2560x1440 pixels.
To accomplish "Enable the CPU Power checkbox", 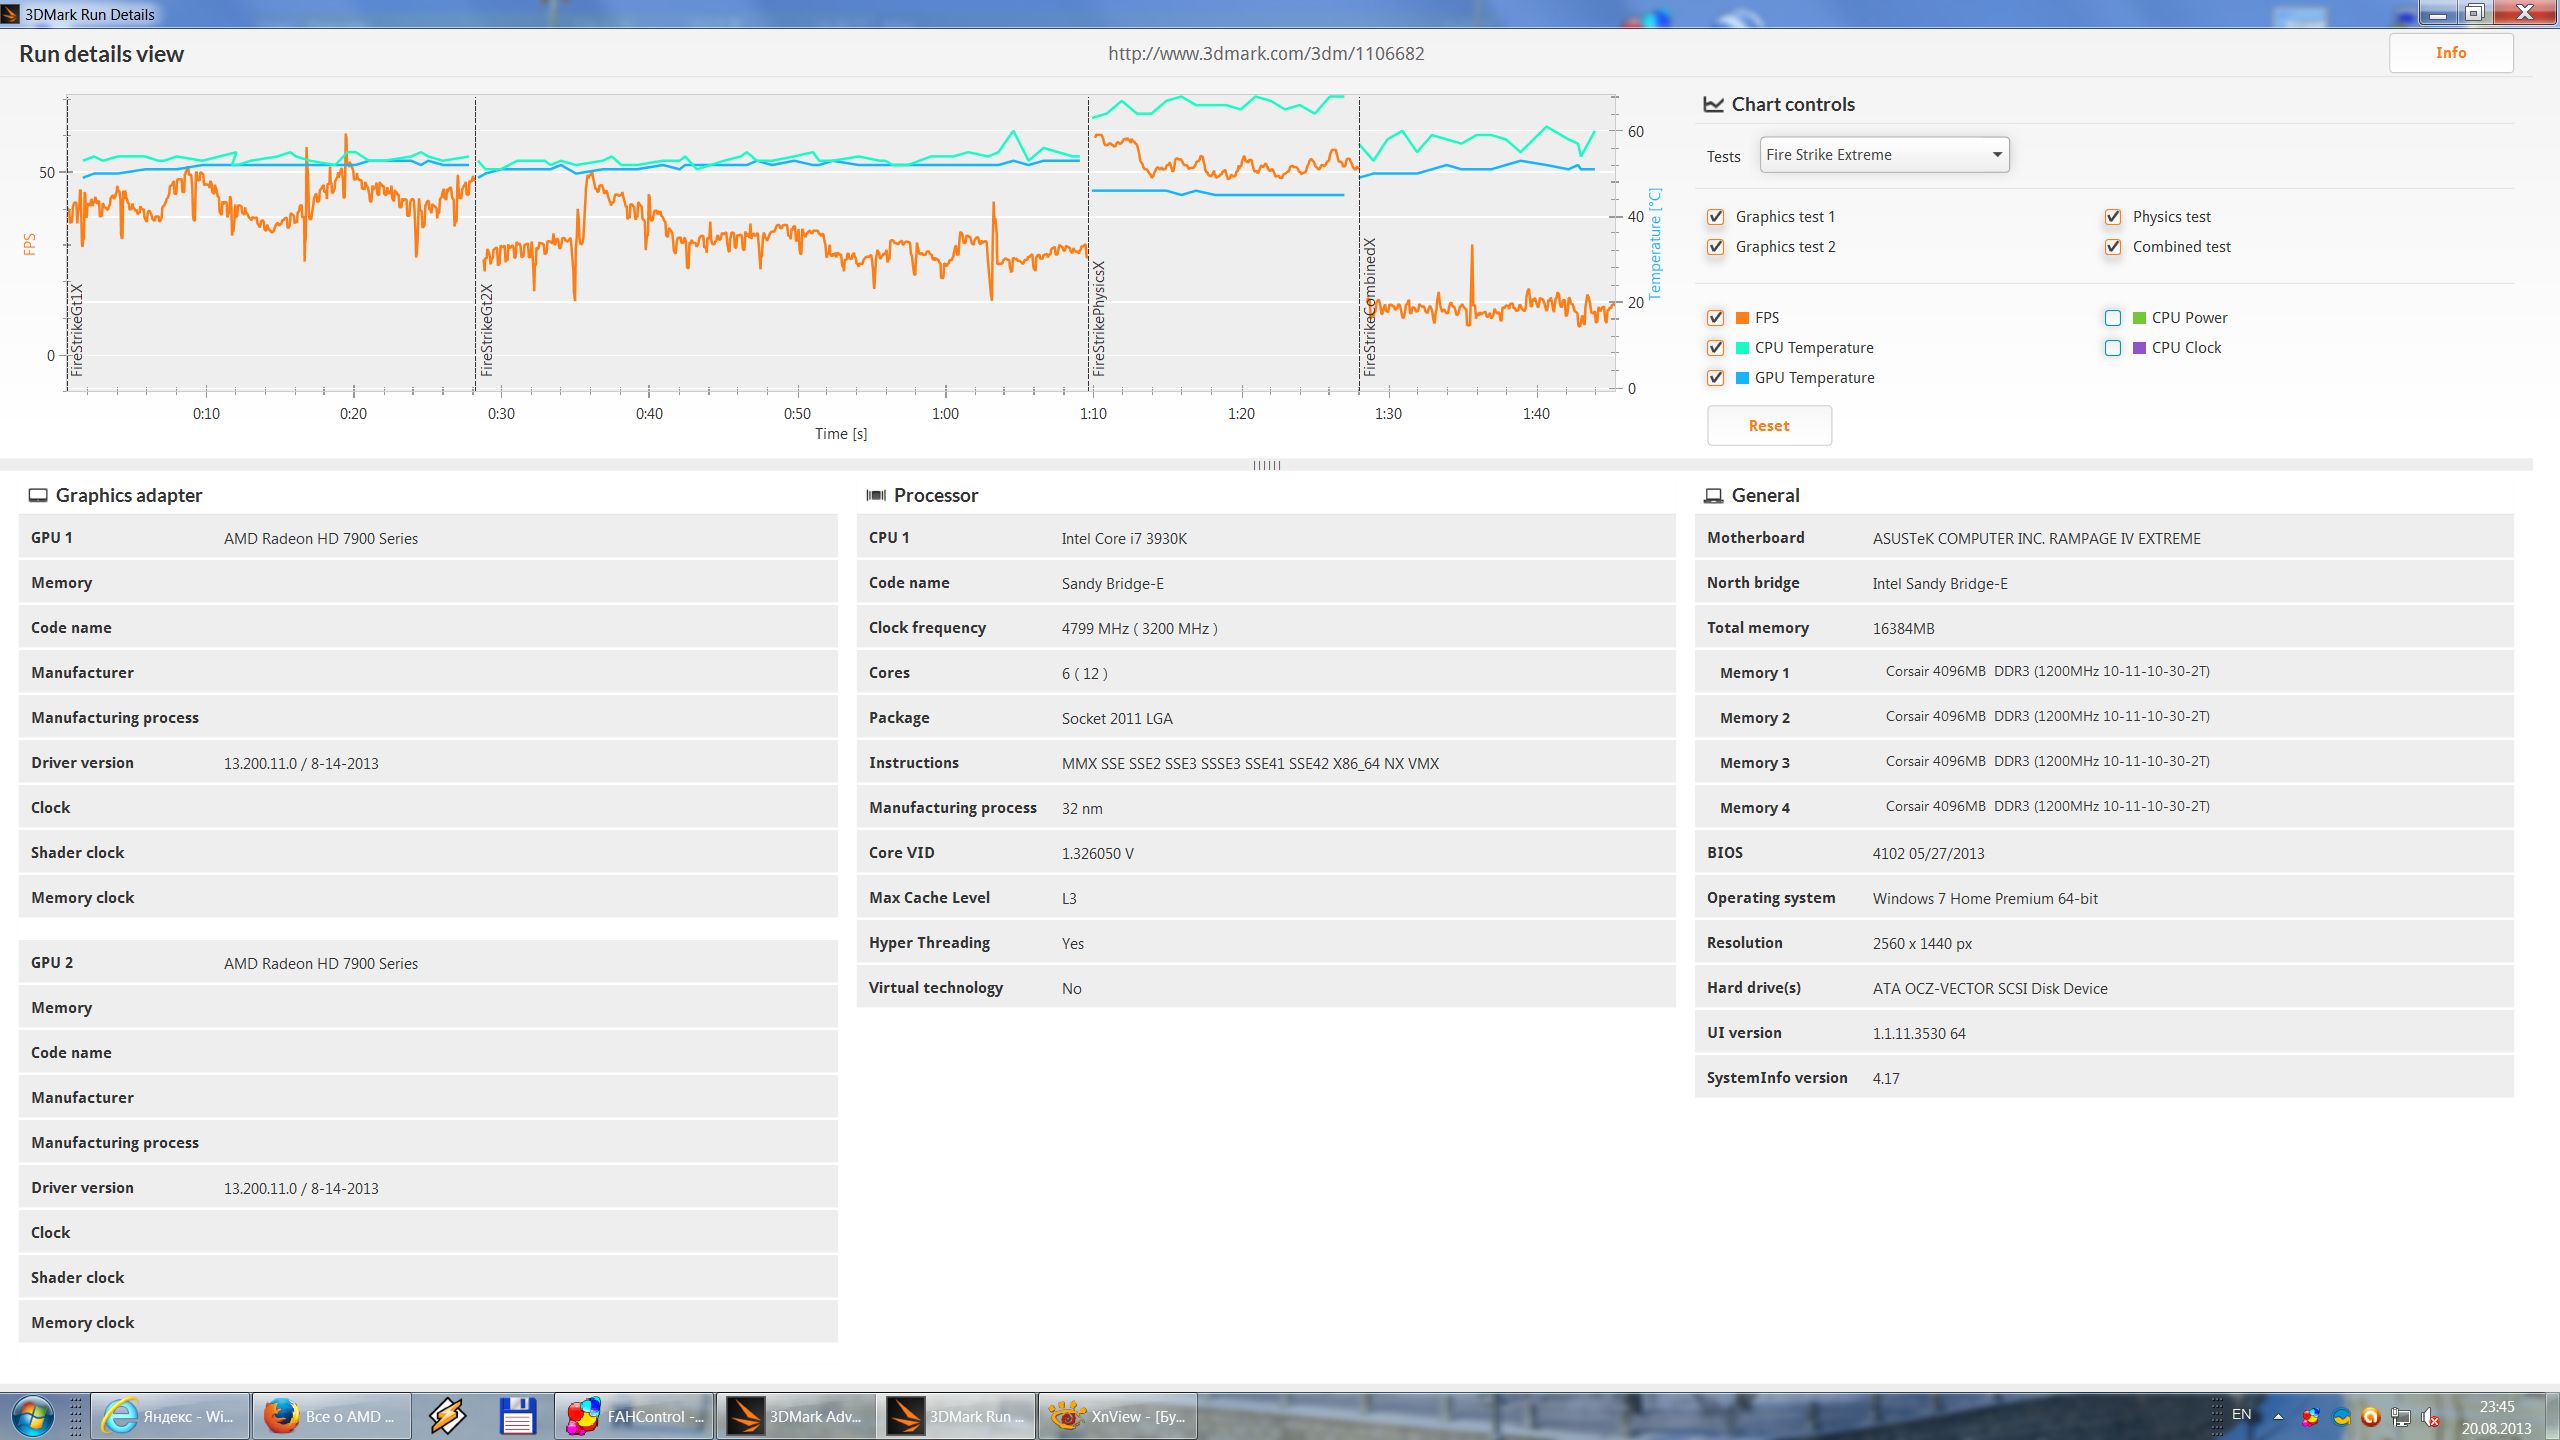I will [2112, 318].
